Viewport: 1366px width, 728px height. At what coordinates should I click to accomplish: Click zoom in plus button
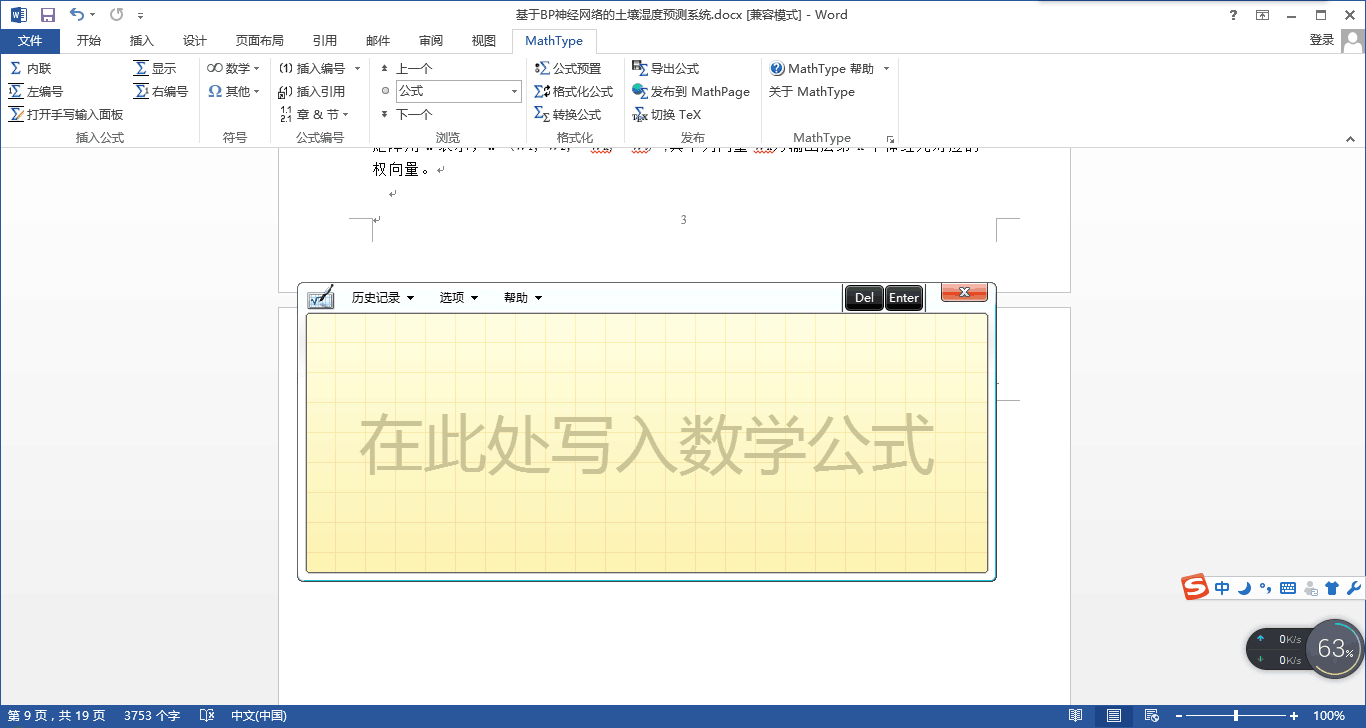(x=1294, y=716)
